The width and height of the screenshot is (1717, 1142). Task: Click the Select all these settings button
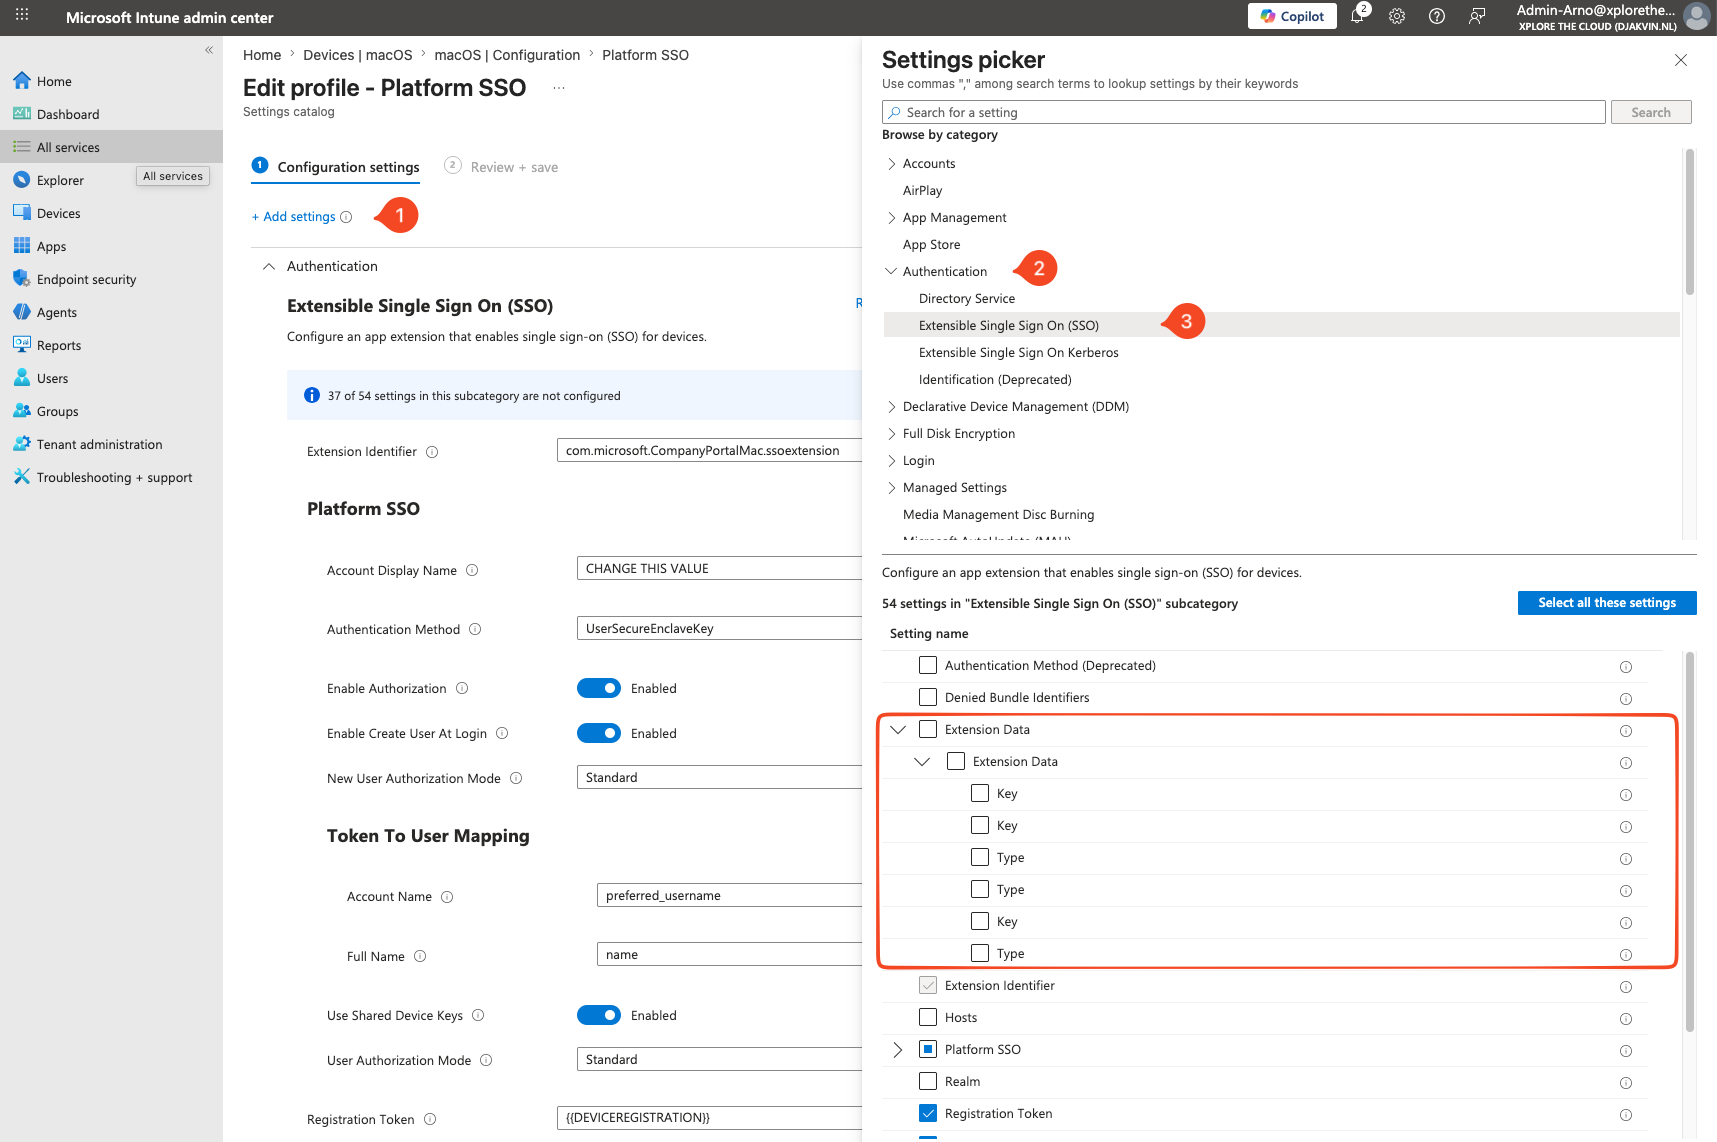pyautogui.click(x=1606, y=602)
